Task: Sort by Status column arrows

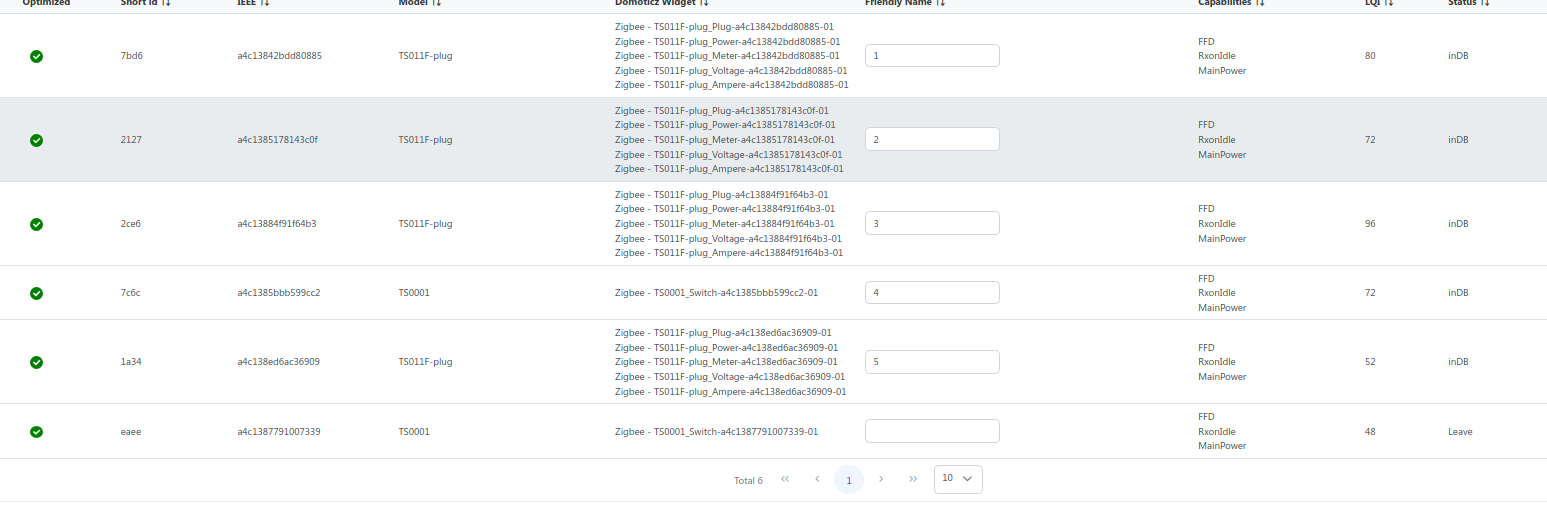Action: pyautogui.click(x=1485, y=3)
